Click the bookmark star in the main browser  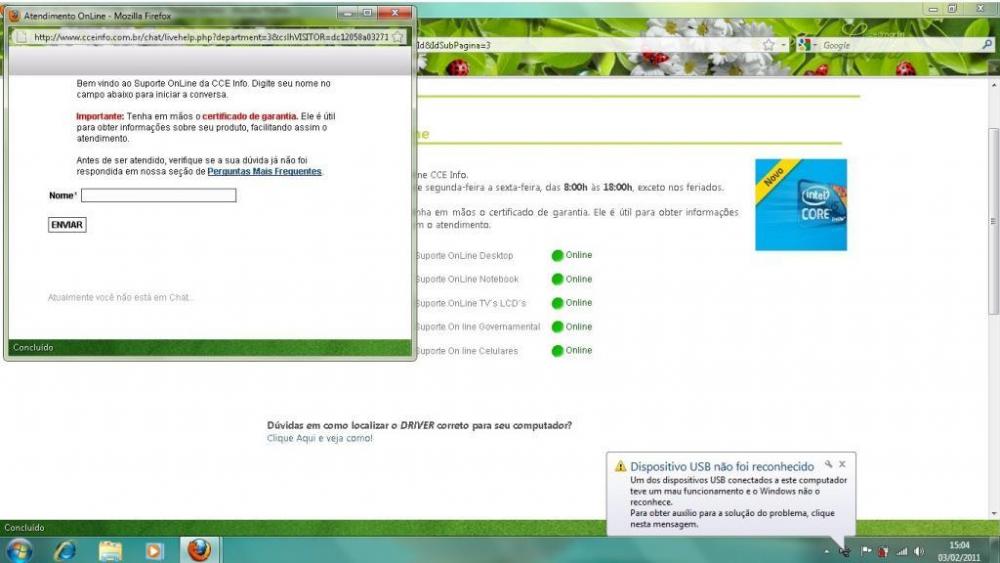(x=768, y=45)
